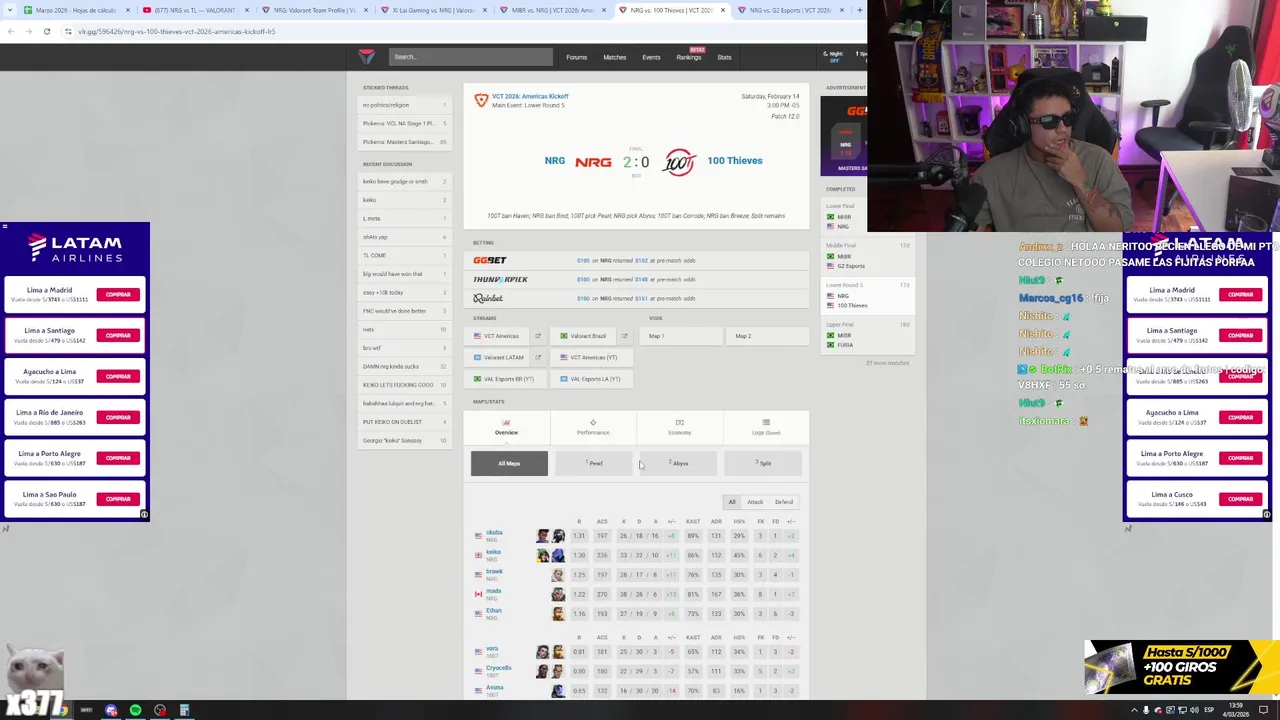Image resolution: width=1280 pixels, height=720 pixels.
Task: Click the browser back arrow
Action: tap(11, 31)
